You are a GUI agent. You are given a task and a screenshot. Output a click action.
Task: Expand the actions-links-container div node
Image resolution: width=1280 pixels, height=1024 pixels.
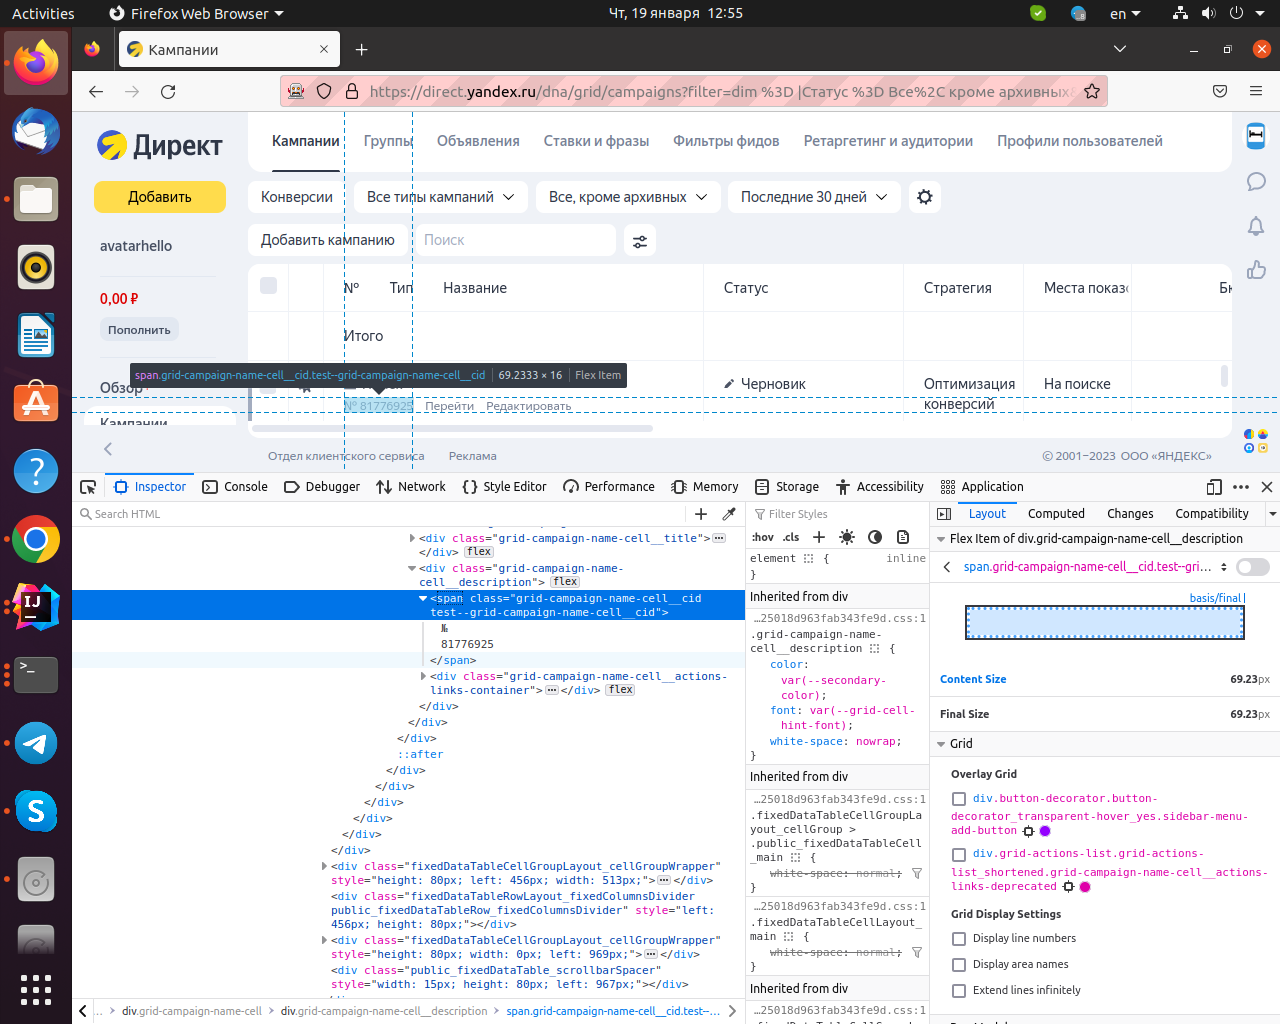(423, 677)
